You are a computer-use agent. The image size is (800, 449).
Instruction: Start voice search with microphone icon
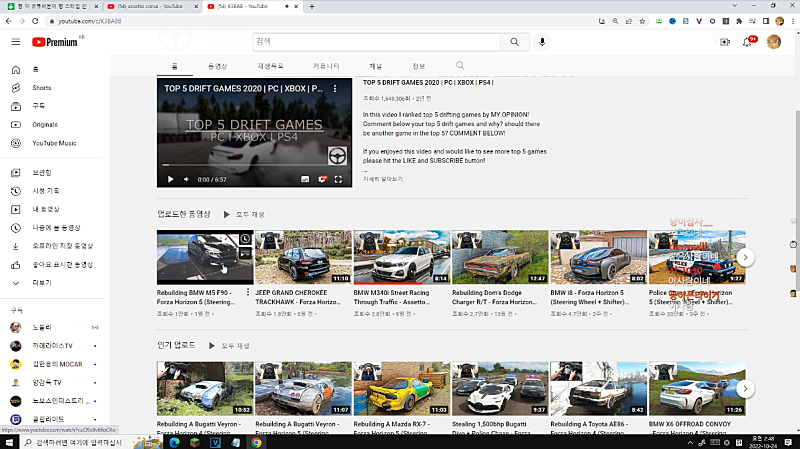[x=543, y=42]
